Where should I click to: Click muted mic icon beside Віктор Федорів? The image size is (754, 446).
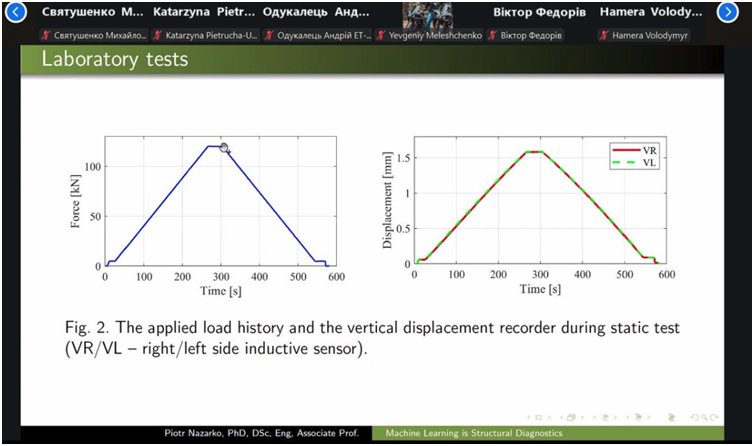pos(494,35)
